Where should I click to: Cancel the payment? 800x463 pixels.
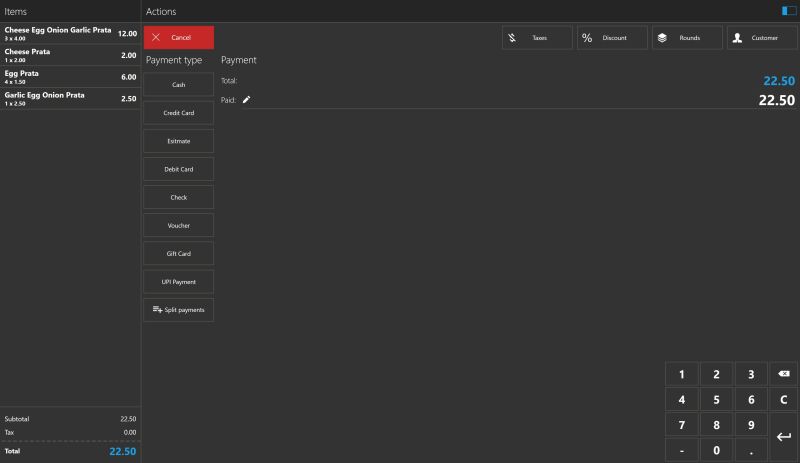(x=179, y=38)
